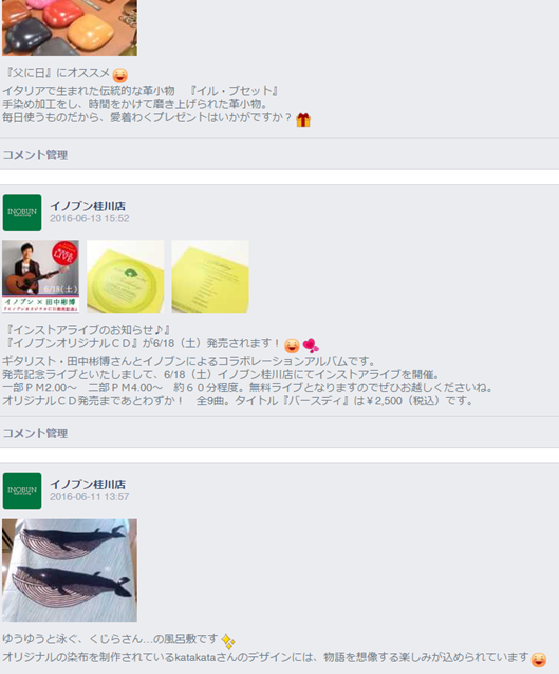Open the イノブン桂川店 name on the 06-13 post
559x674 pixels.
click(x=88, y=206)
